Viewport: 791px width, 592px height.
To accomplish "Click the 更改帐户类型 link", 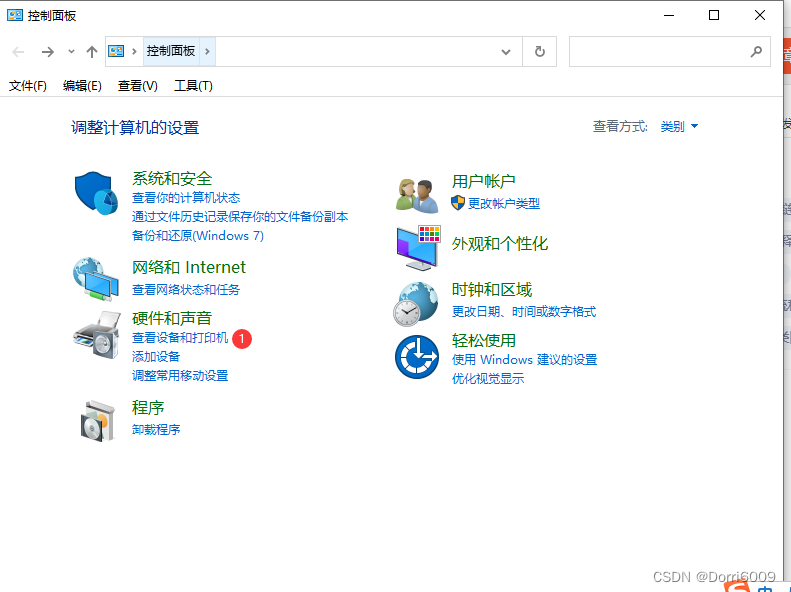I will tap(504, 203).
